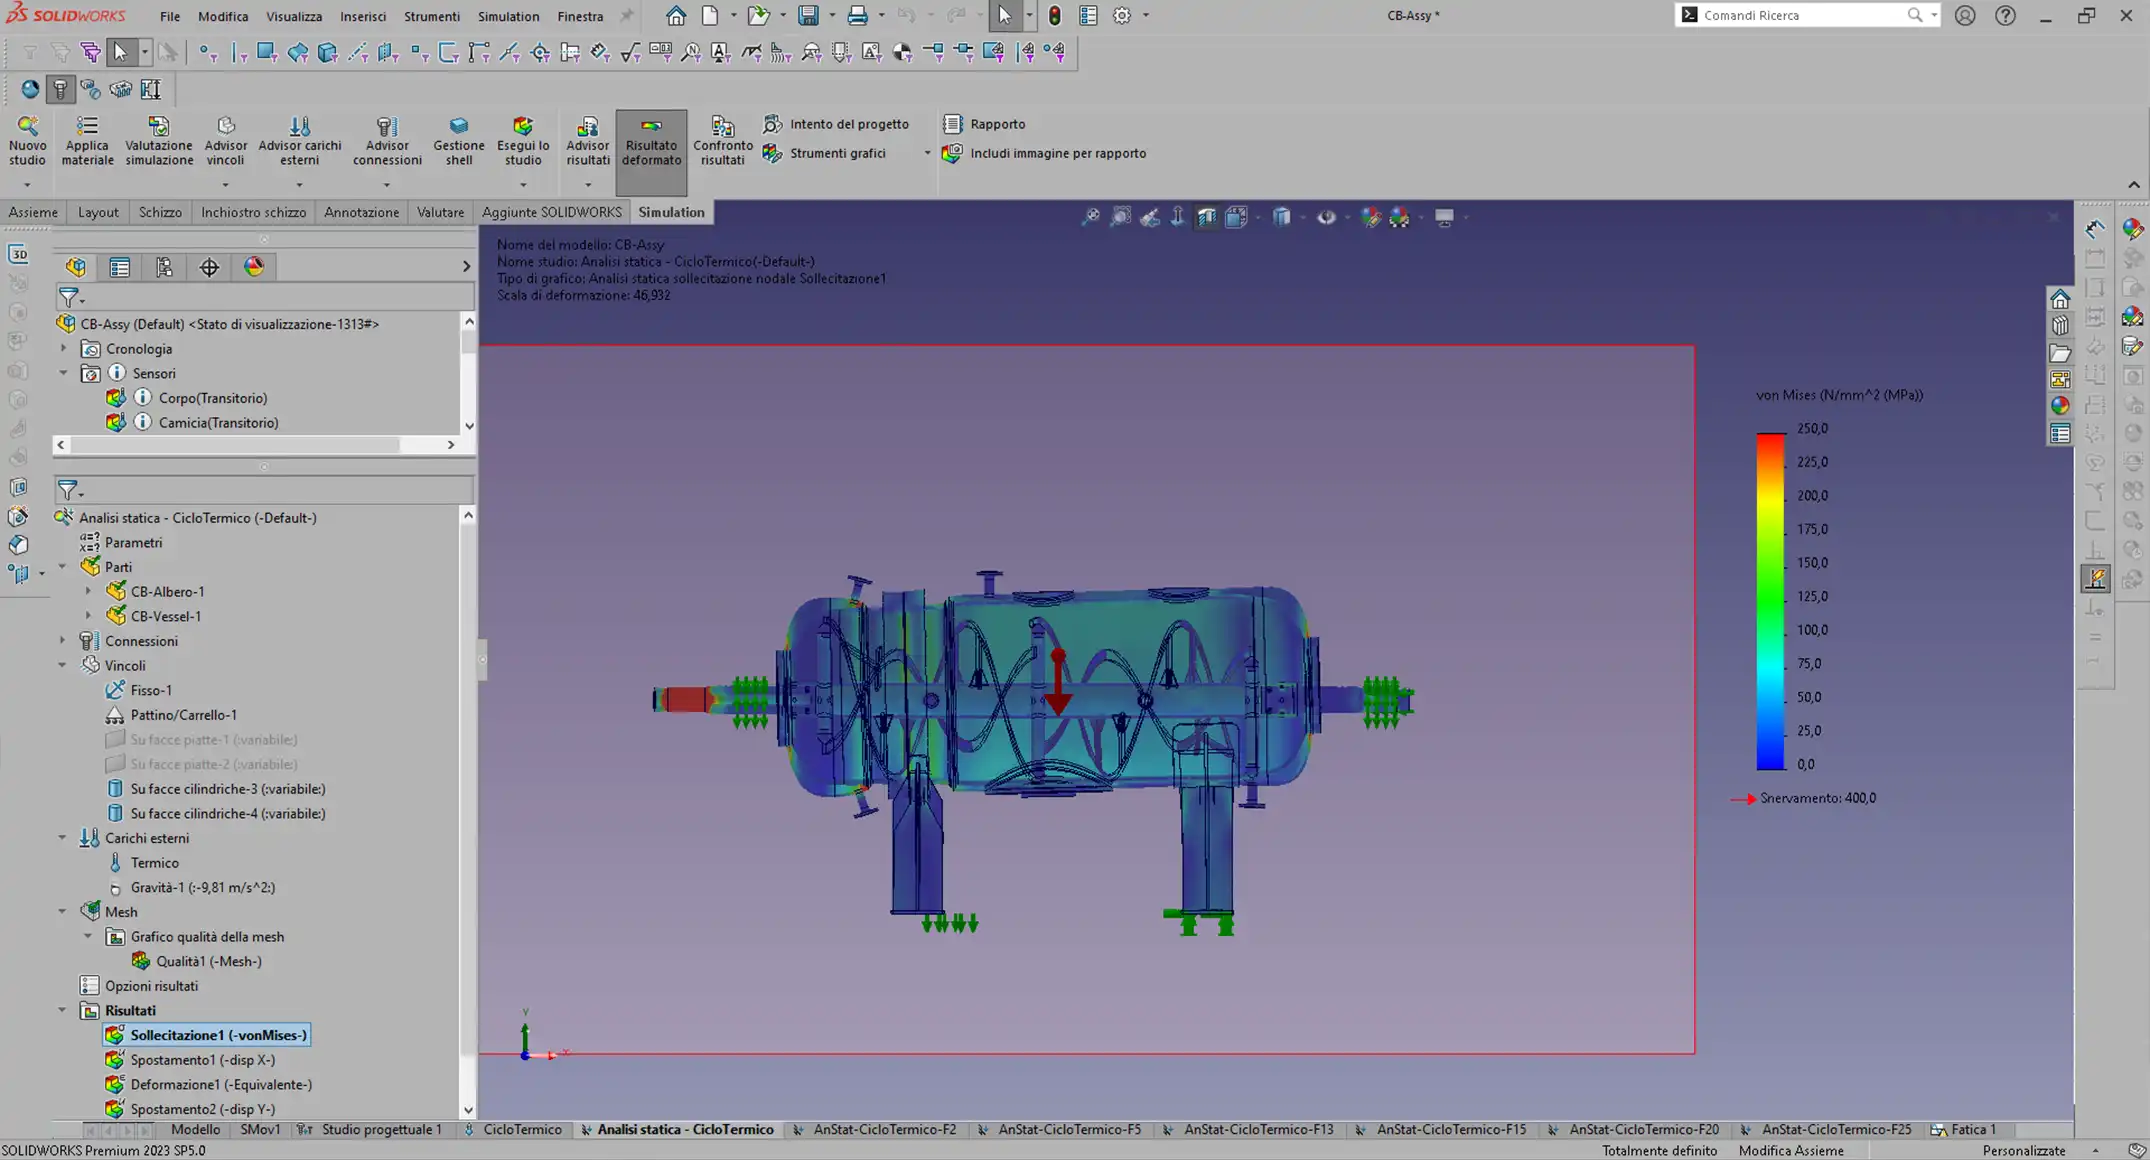Click Advisor connessioni icon
This screenshot has height=1160, width=2150.
tap(387, 139)
